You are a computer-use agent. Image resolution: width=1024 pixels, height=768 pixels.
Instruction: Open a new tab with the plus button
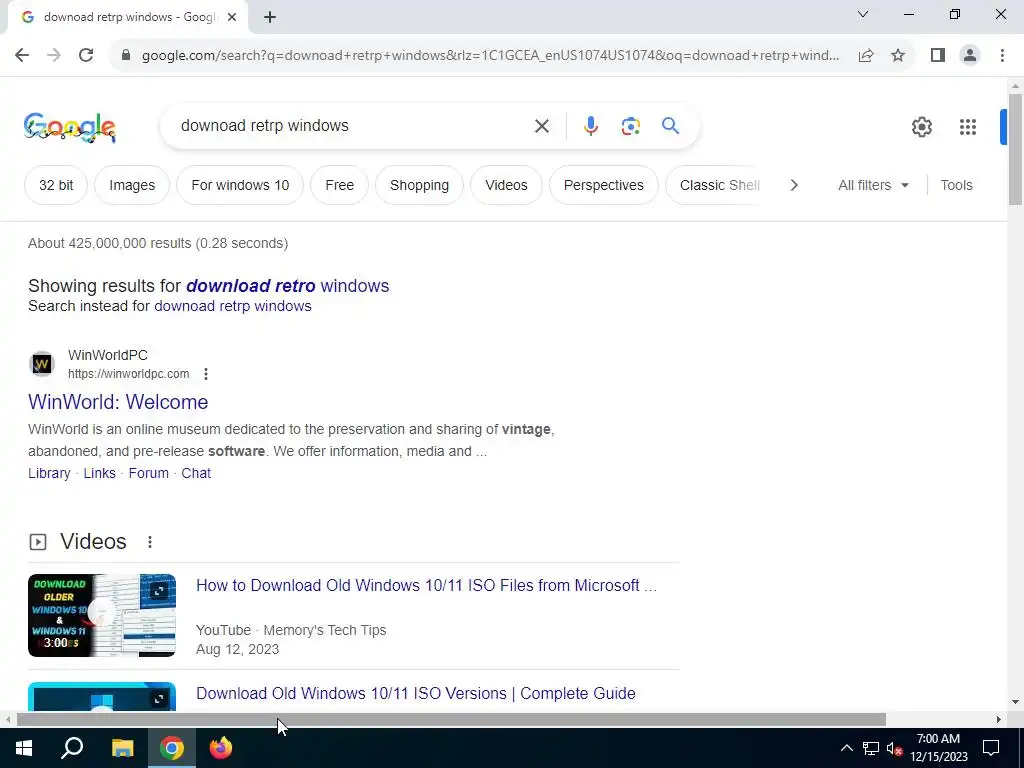click(x=270, y=18)
